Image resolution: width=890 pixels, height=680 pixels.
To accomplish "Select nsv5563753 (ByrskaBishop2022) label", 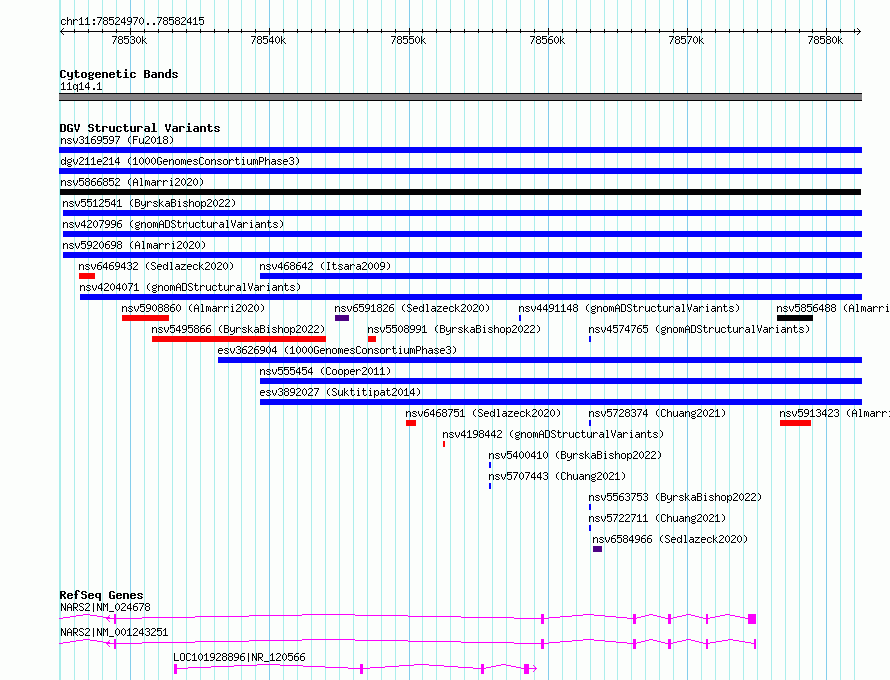I will point(675,497).
